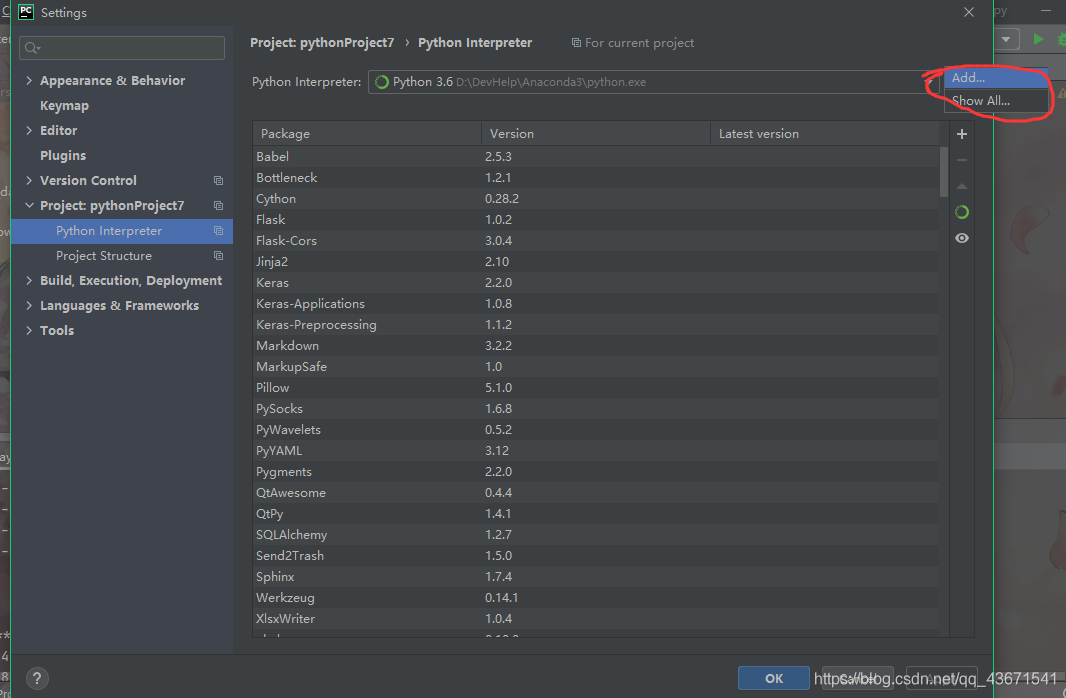Select the Markdown package row
The image size is (1066, 698).
click(x=596, y=345)
